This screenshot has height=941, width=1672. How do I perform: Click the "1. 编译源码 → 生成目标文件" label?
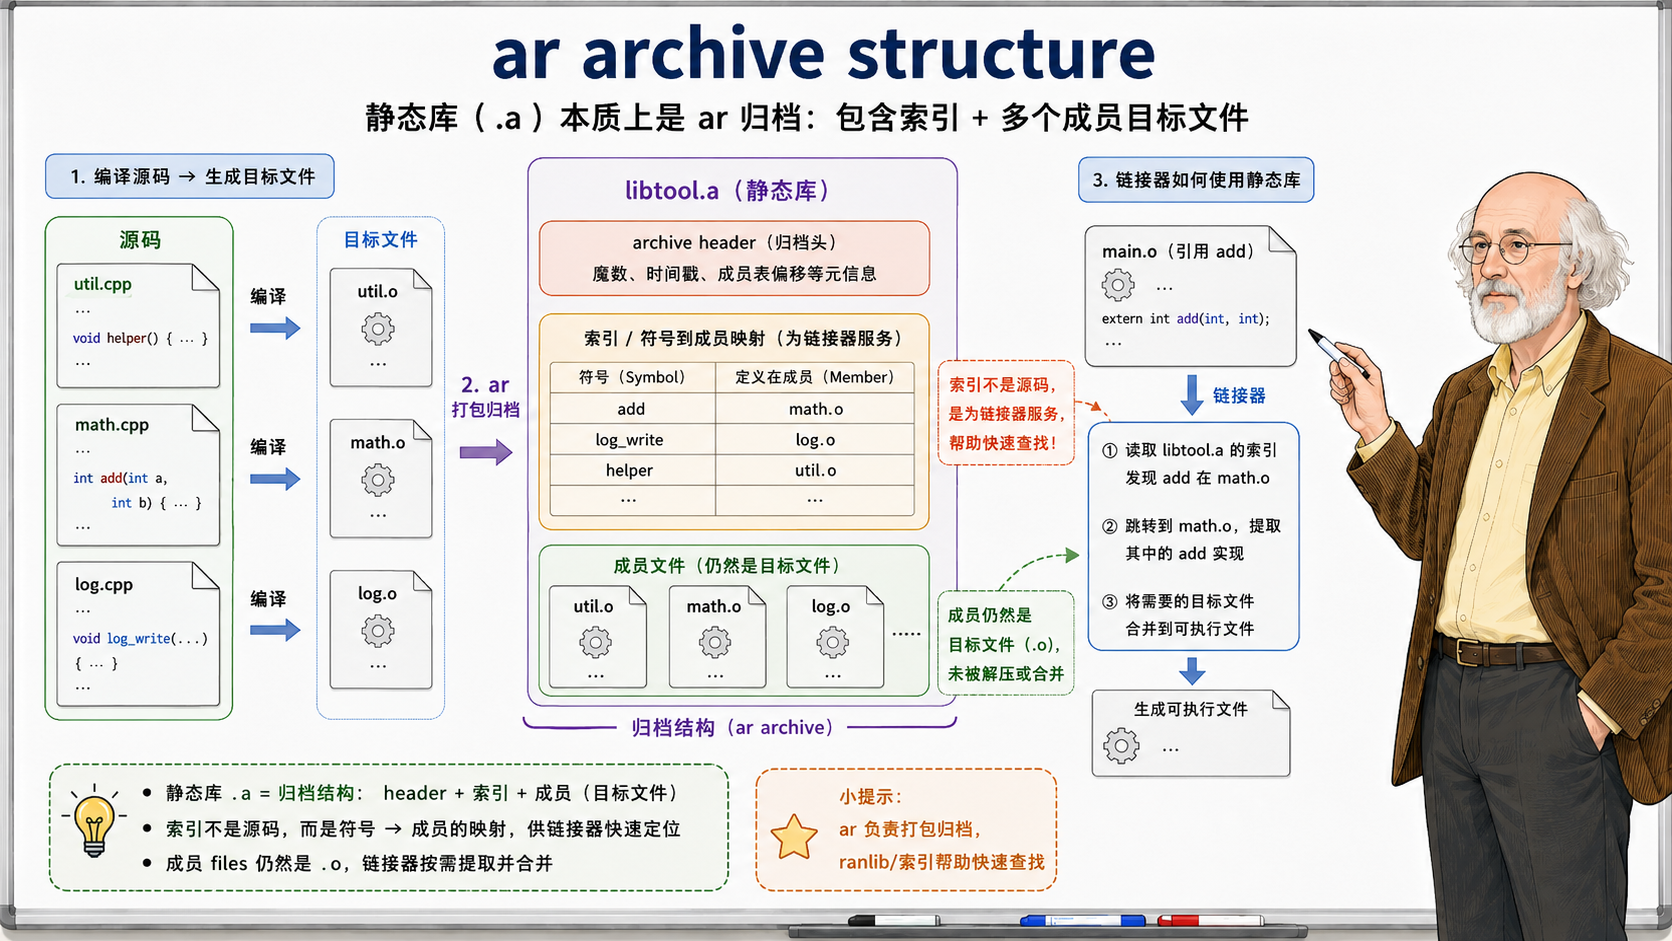click(190, 177)
